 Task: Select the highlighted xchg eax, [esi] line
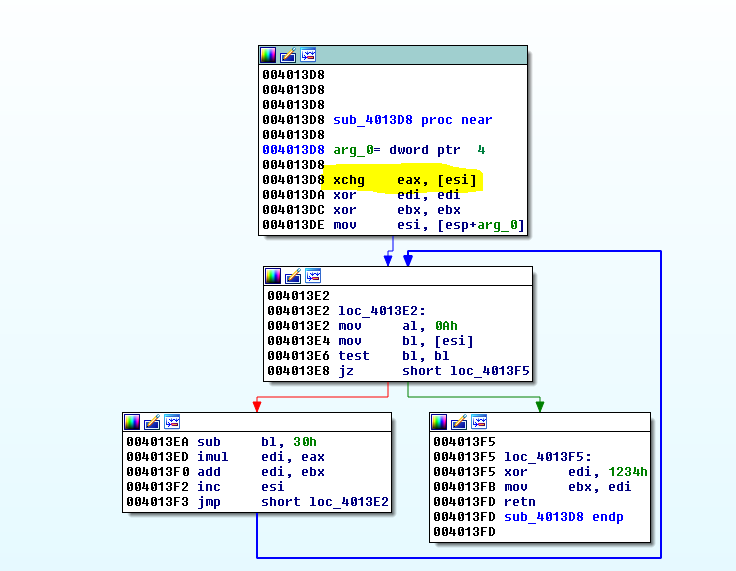click(x=405, y=180)
